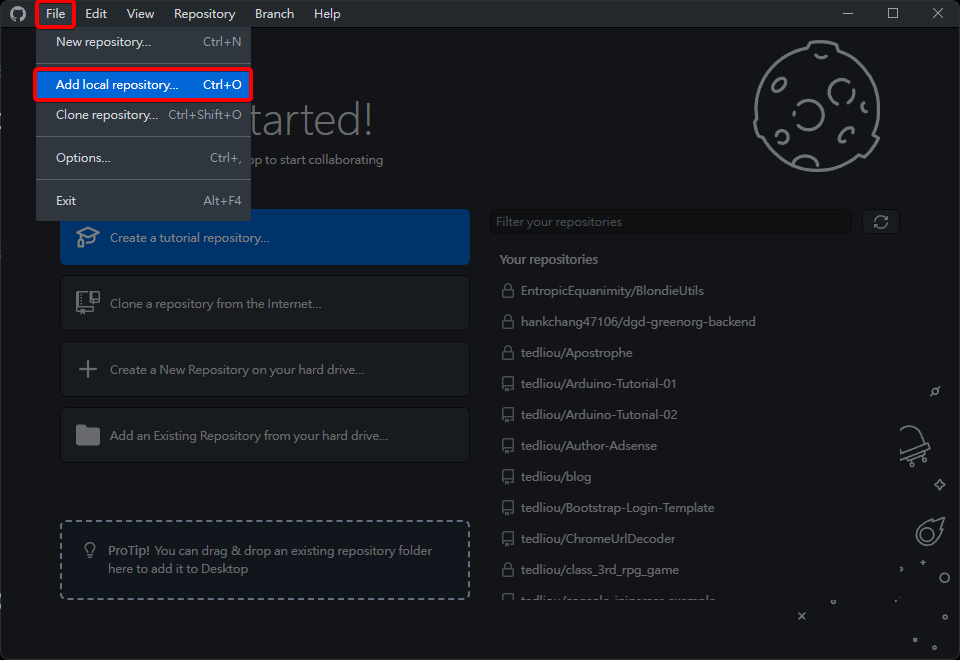Choose New repository... from File menu
The width and height of the screenshot is (960, 660).
coord(143,42)
